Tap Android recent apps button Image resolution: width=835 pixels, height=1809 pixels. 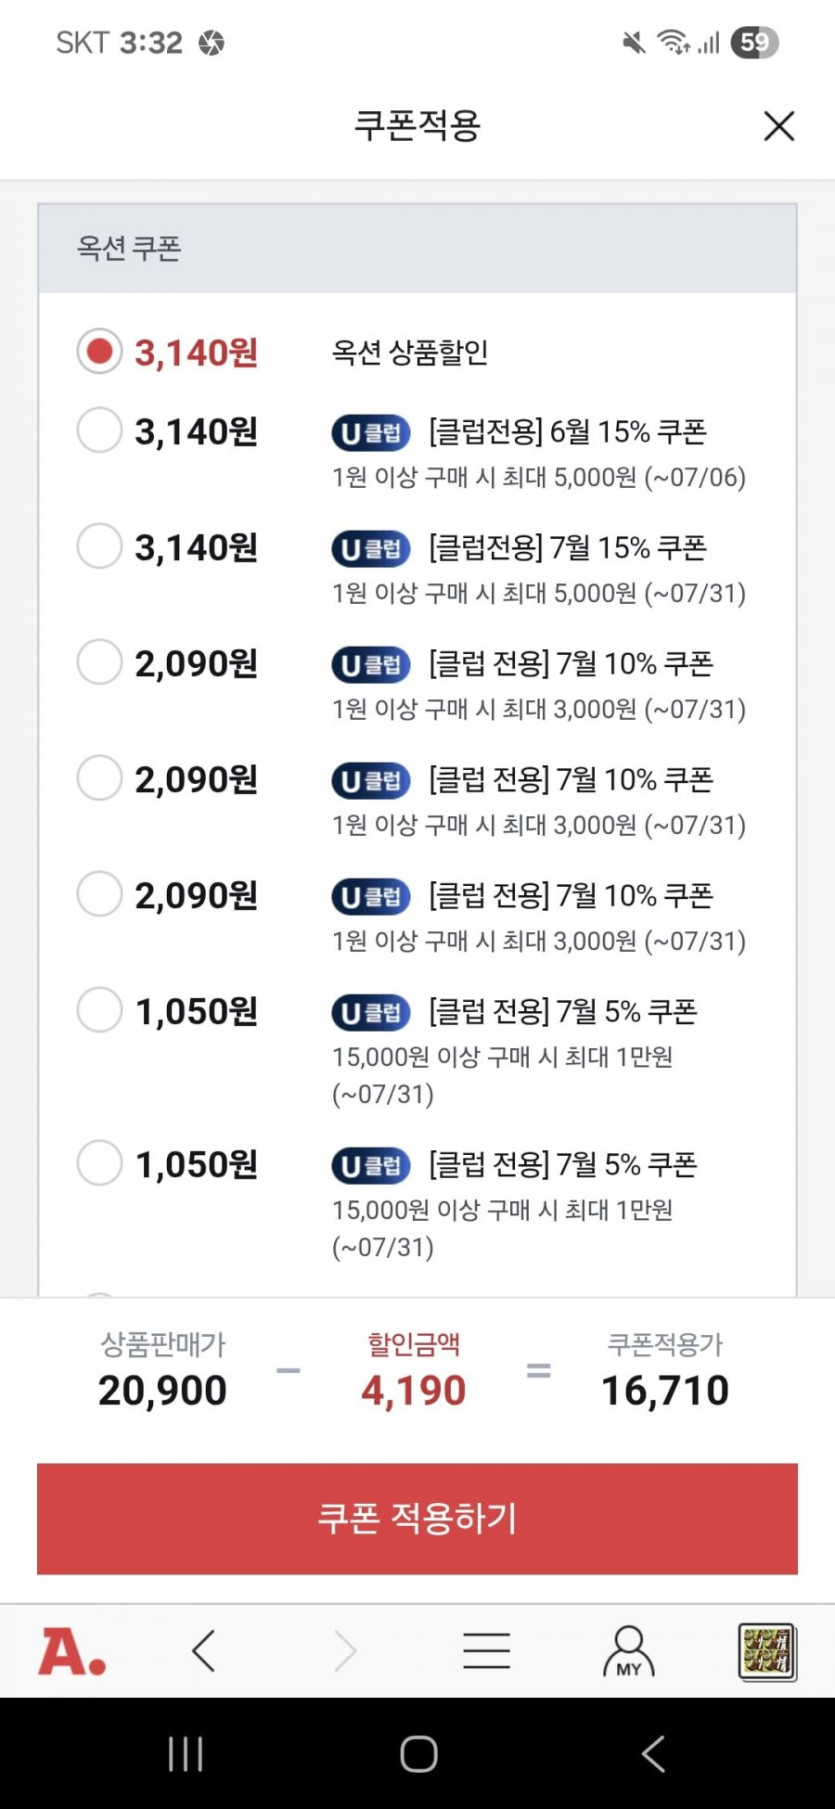186,1753
